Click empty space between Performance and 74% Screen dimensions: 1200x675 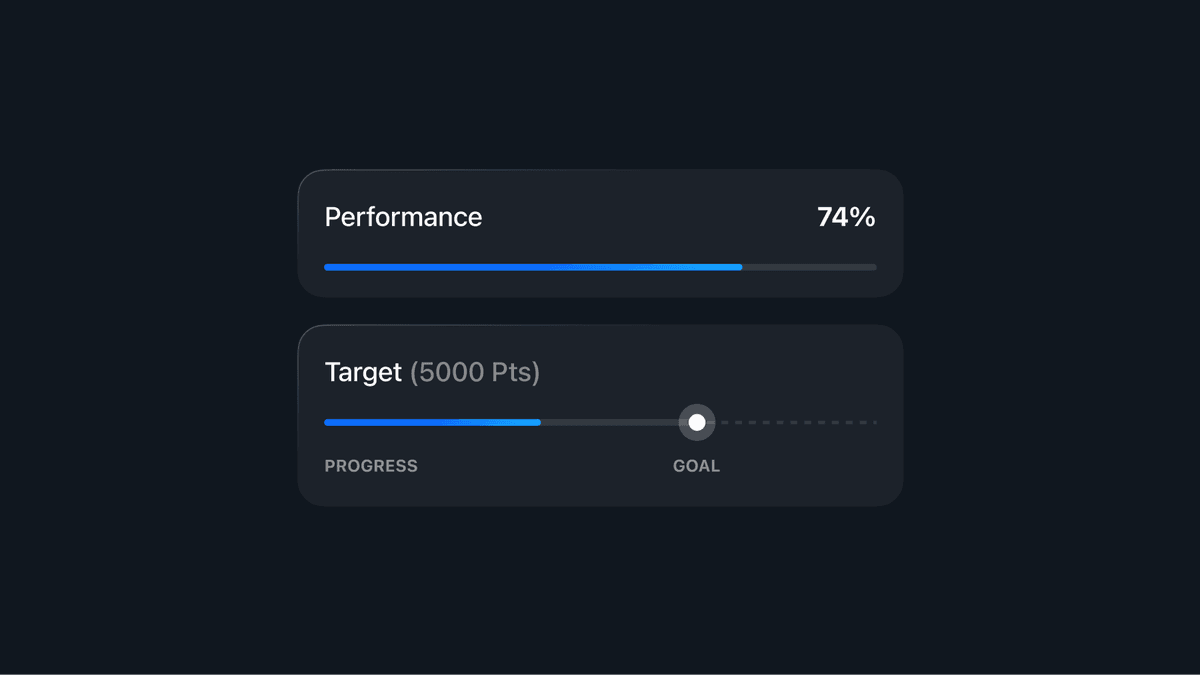point(650,217)
